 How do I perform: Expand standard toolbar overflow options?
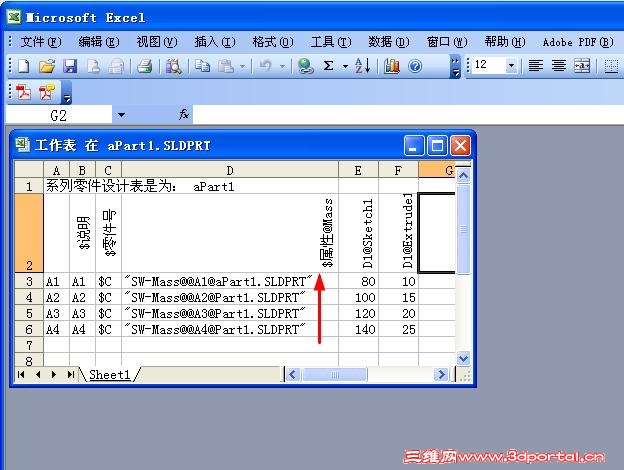pos(456,66)
